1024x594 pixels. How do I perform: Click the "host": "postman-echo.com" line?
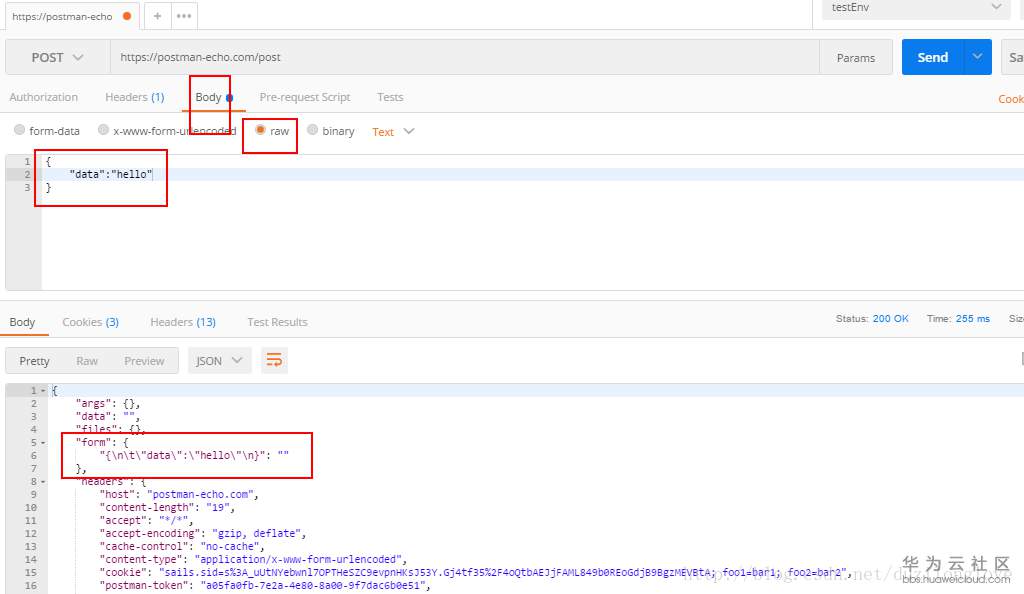click(179, 495)
